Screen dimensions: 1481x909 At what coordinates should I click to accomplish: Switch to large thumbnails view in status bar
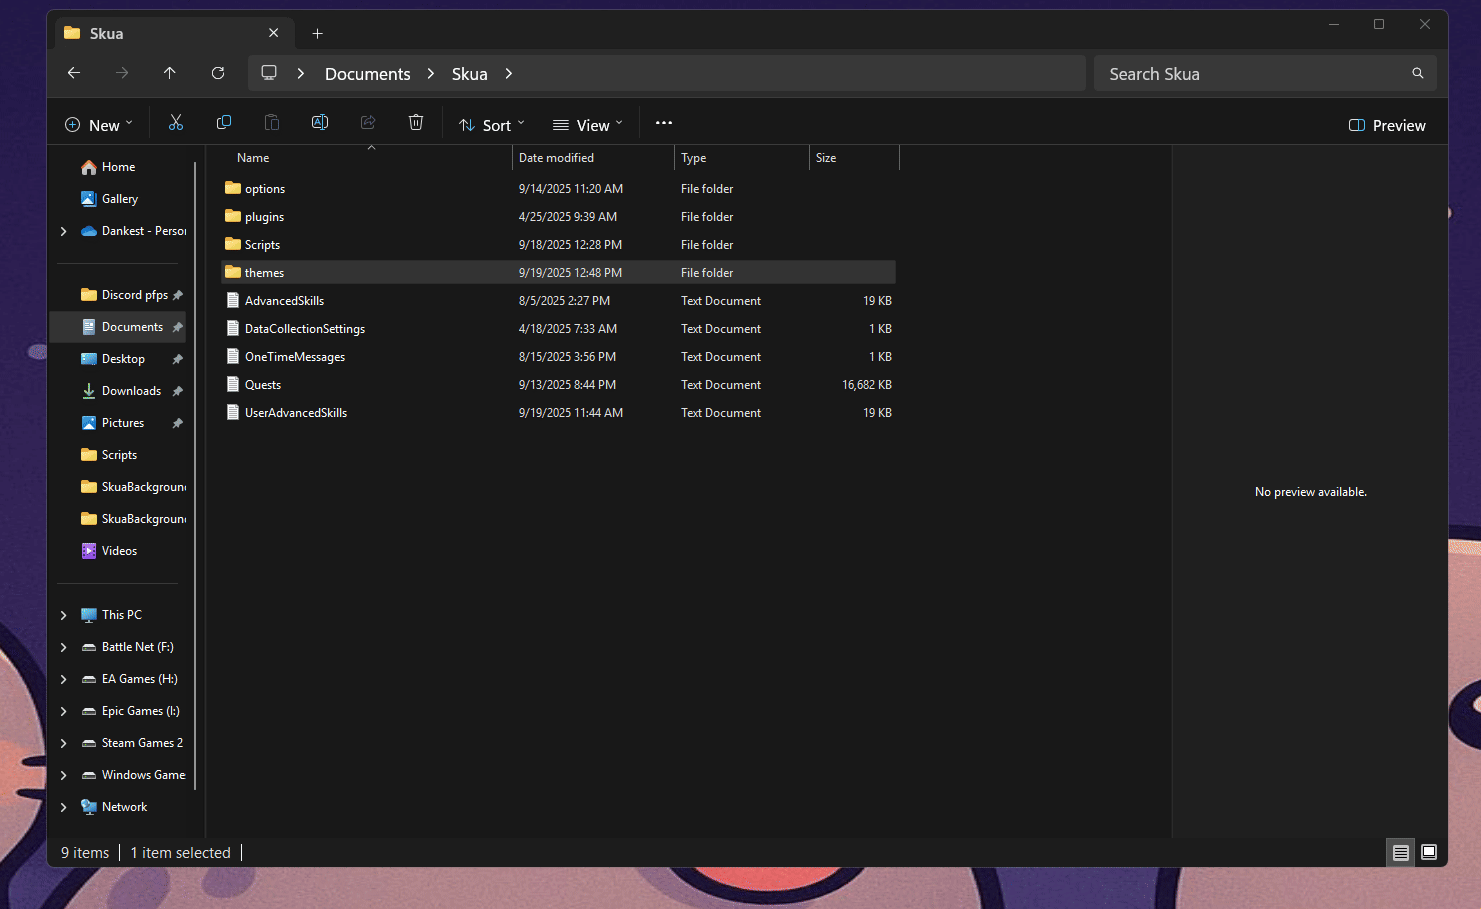coord(1429,853)
